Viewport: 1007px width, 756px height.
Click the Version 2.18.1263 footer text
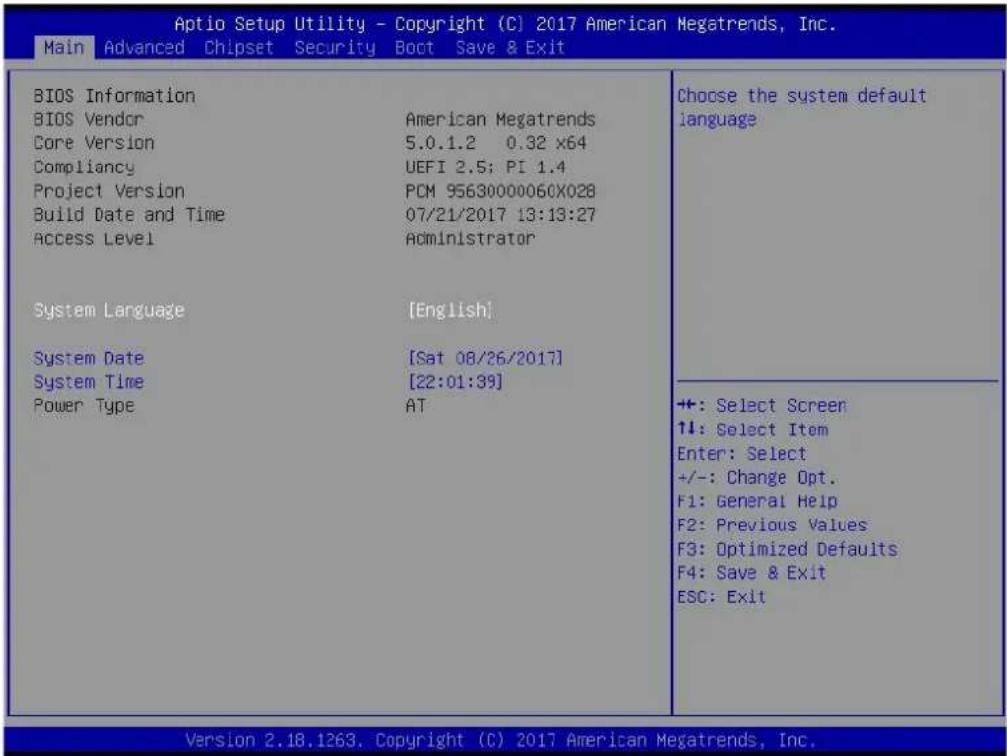point(500,741)
